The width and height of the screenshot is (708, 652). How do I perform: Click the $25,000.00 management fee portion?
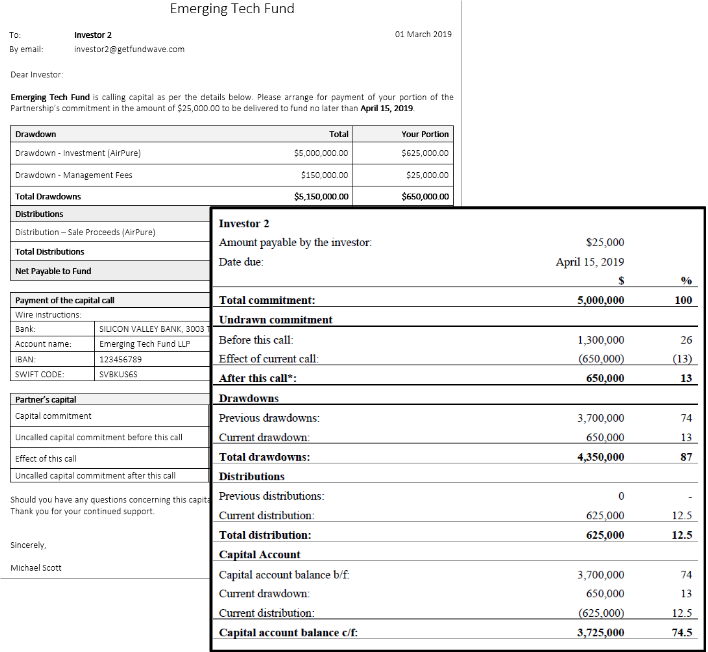[x=427, y=175]
